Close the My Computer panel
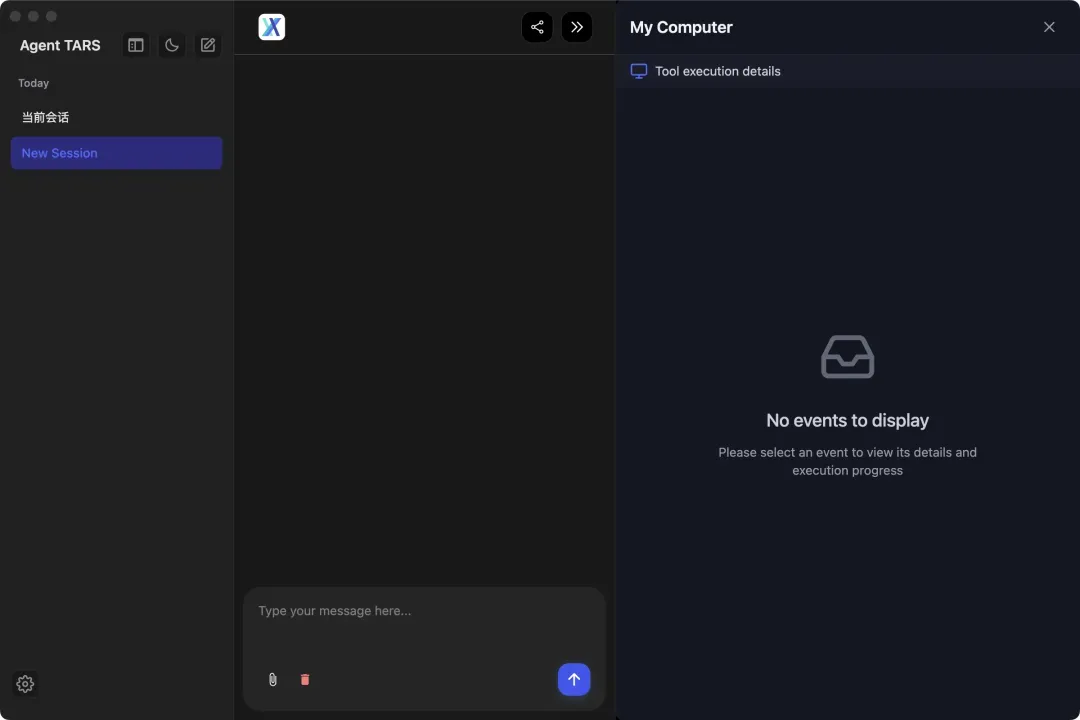This screenshot has height=720, width=1080. tap(1049, 27)
